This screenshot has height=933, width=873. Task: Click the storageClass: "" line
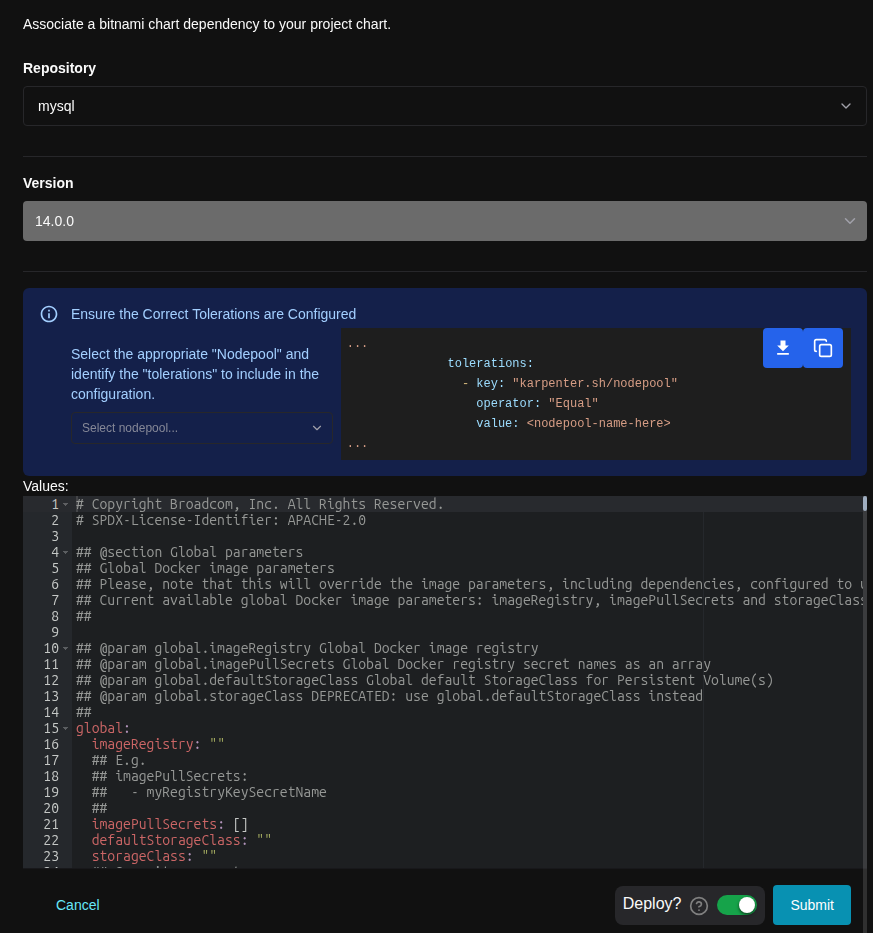[154, 856]
